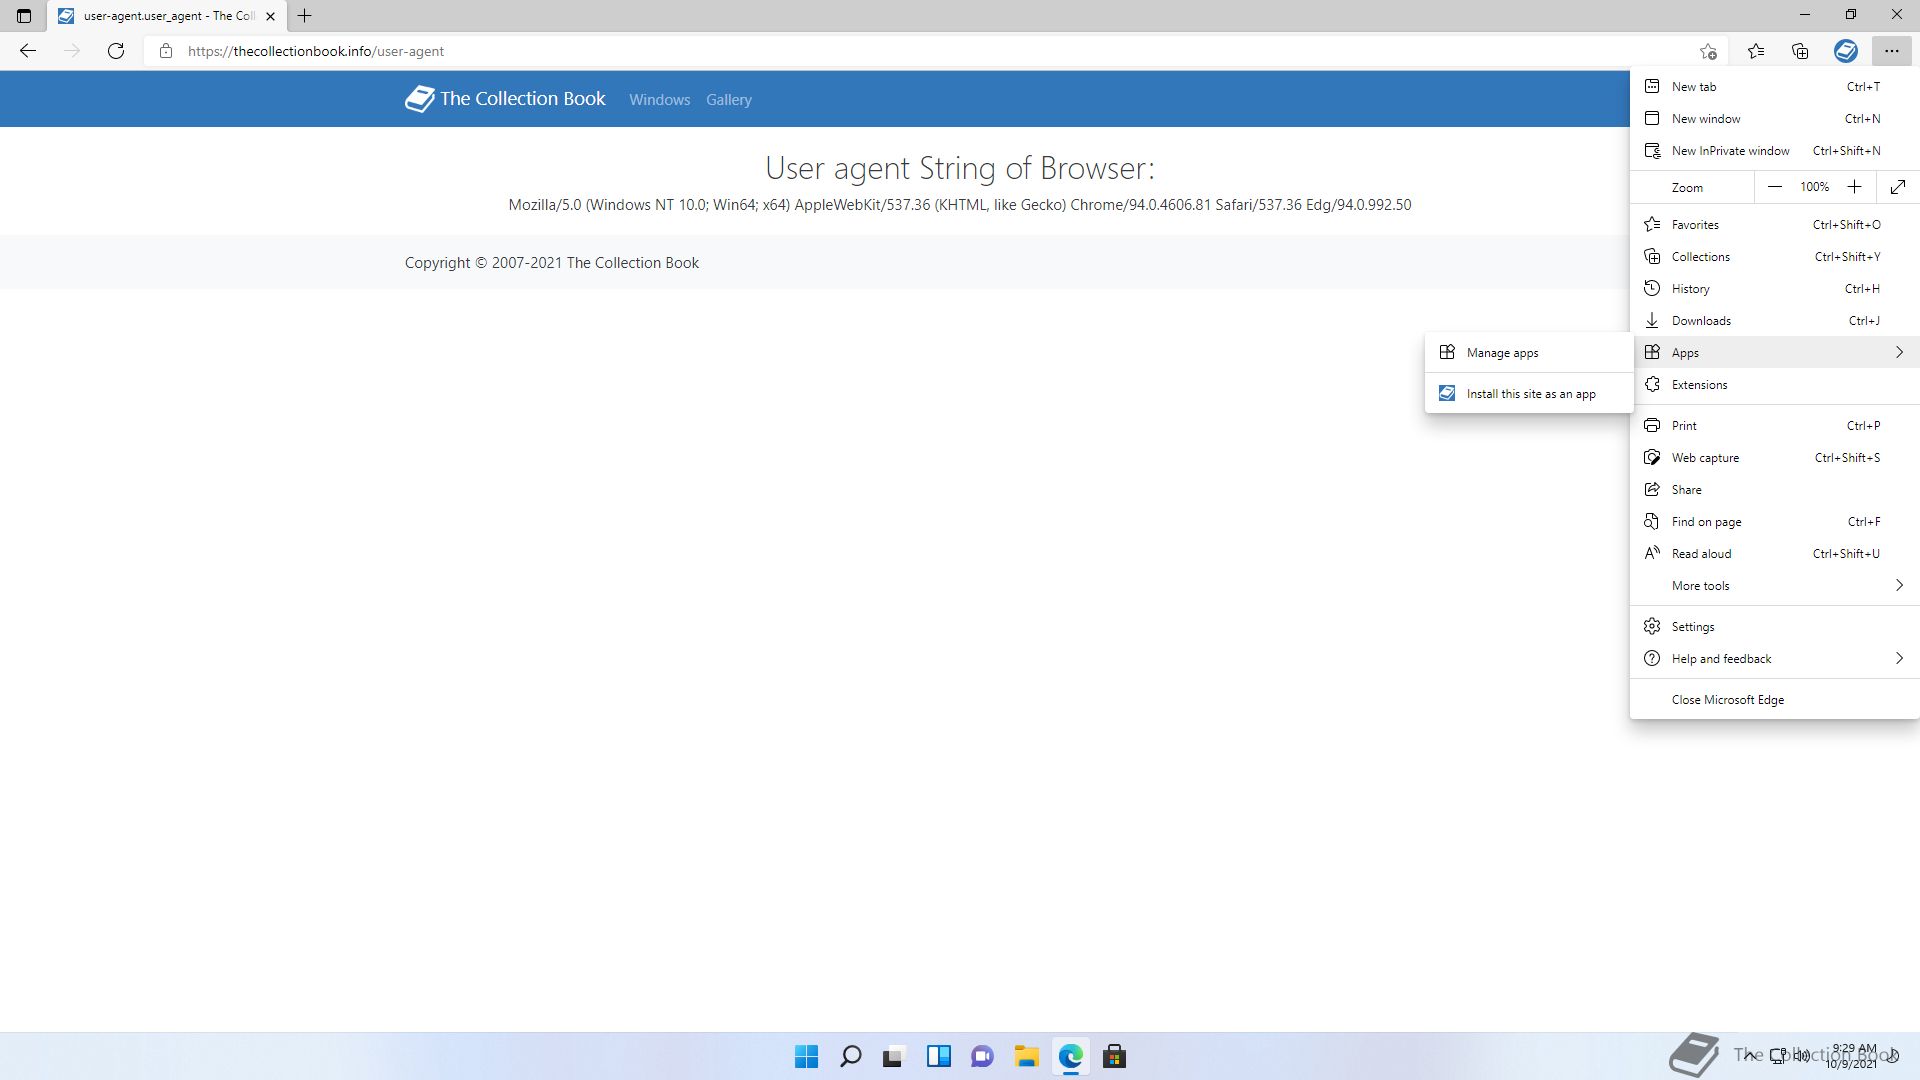Open Downloads menu item

(1774, 321)
